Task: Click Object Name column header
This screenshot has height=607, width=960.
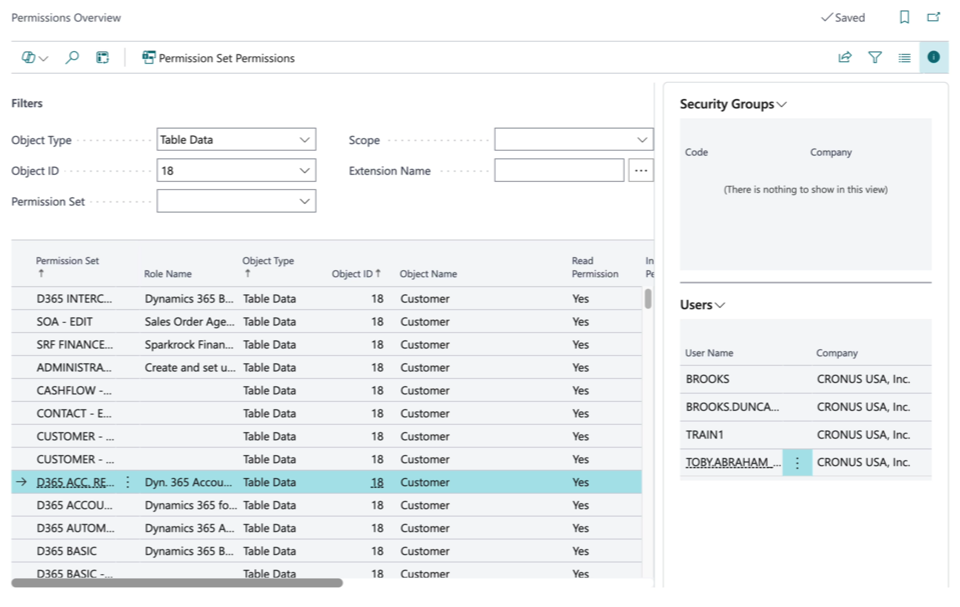Action: pos(429,274)
